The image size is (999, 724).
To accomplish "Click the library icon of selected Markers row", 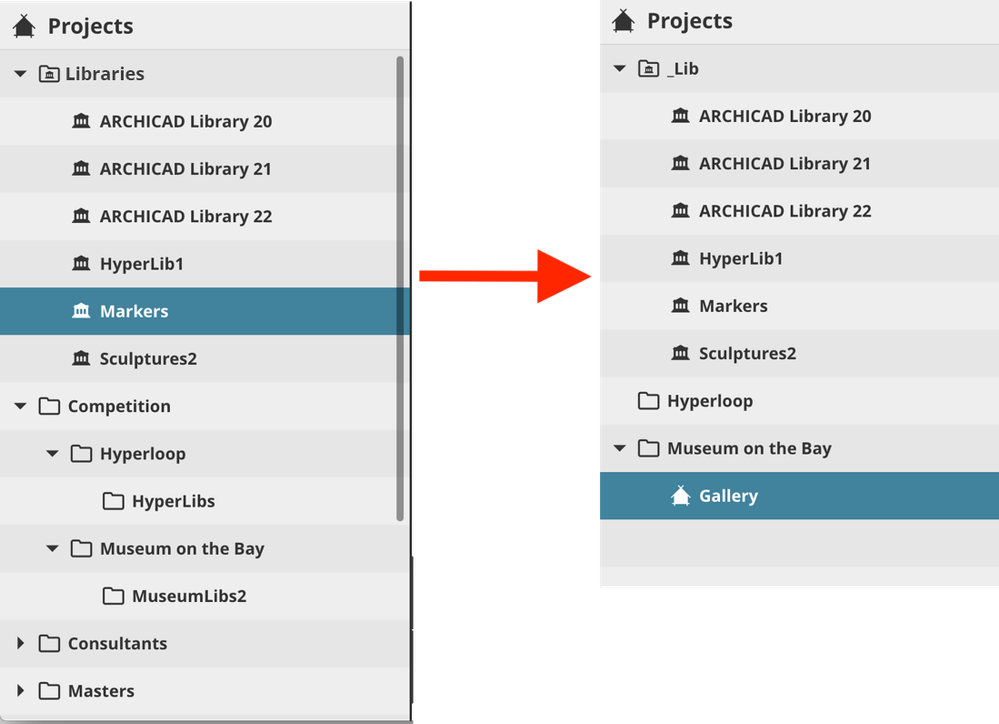I will coord(82,311).
